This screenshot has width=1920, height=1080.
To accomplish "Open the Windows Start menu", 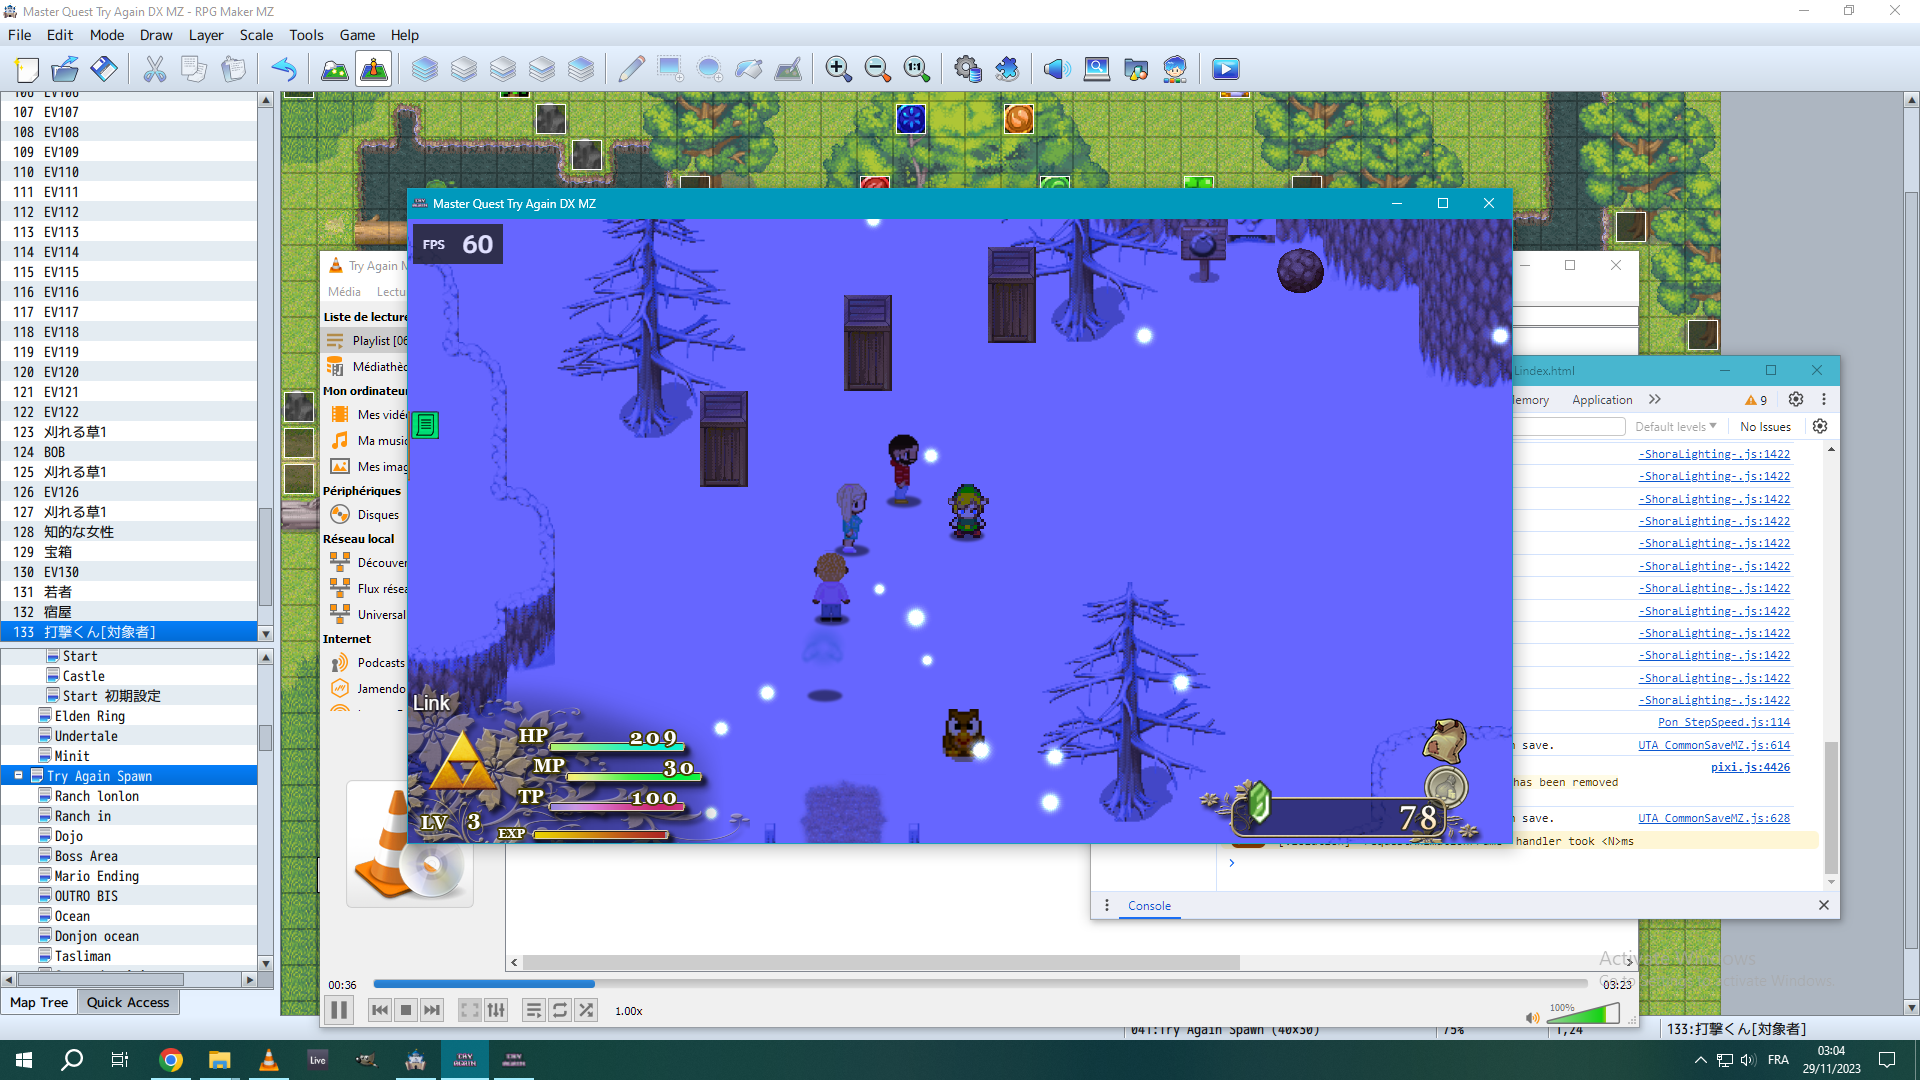I will pyautogui.click(x=24, y=1060).
